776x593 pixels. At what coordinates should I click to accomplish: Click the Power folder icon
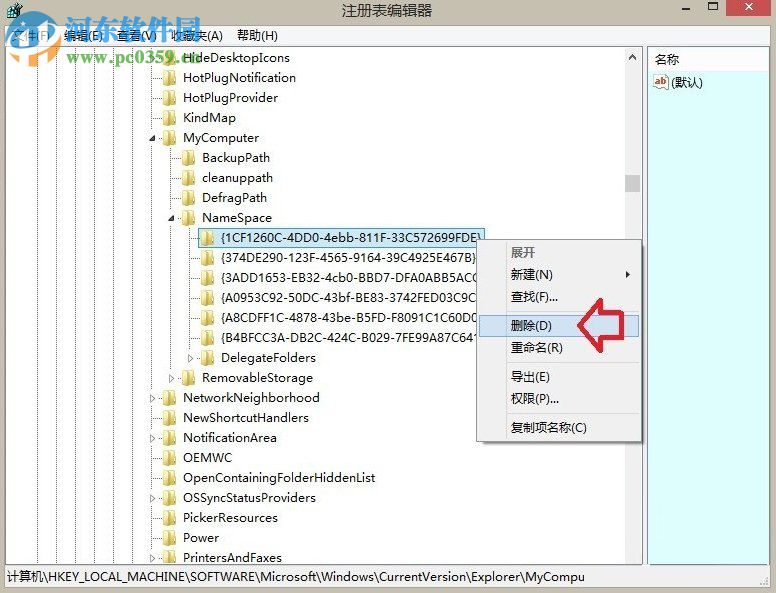click(169, 538)
